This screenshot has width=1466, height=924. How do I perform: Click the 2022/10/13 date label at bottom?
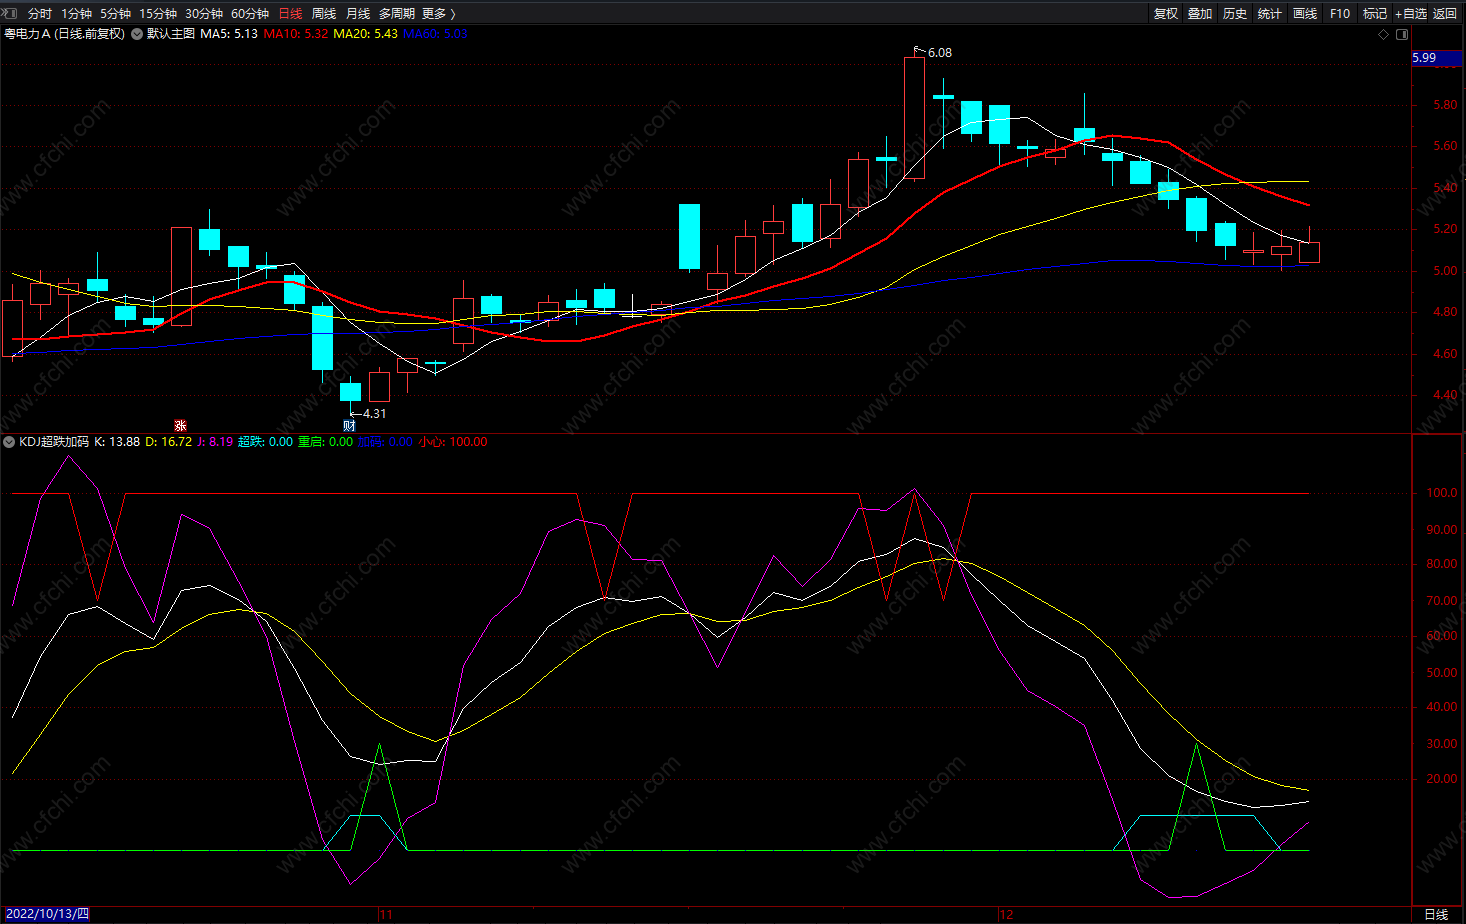[47, 914]
